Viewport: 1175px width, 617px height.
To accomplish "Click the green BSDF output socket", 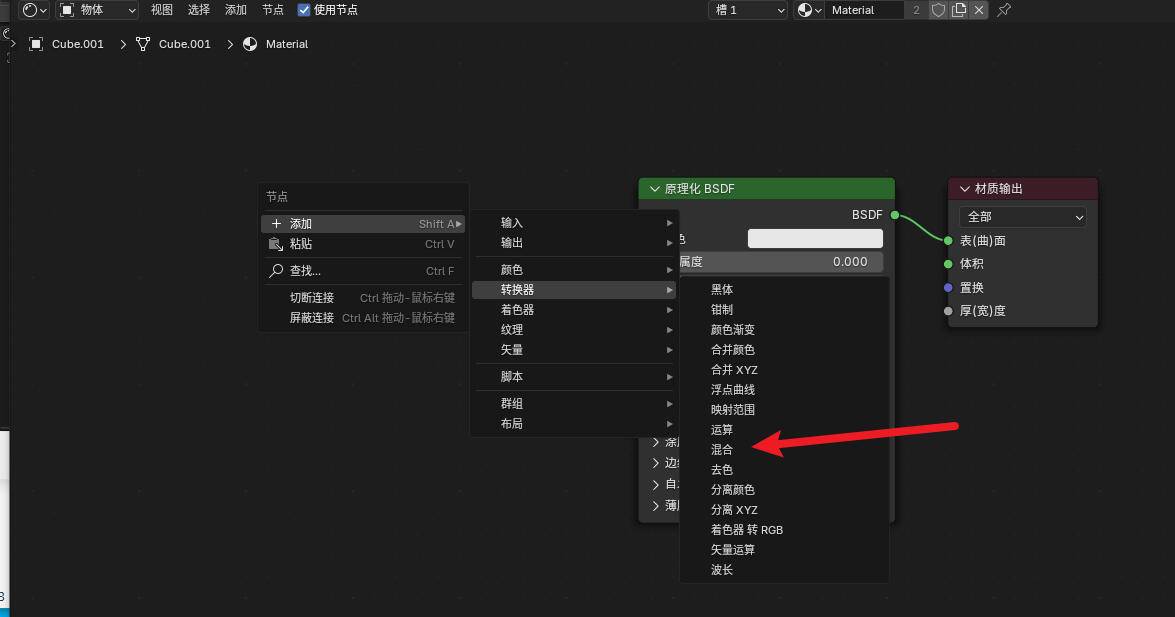I will pyautogui.click(x=895, y=215).
